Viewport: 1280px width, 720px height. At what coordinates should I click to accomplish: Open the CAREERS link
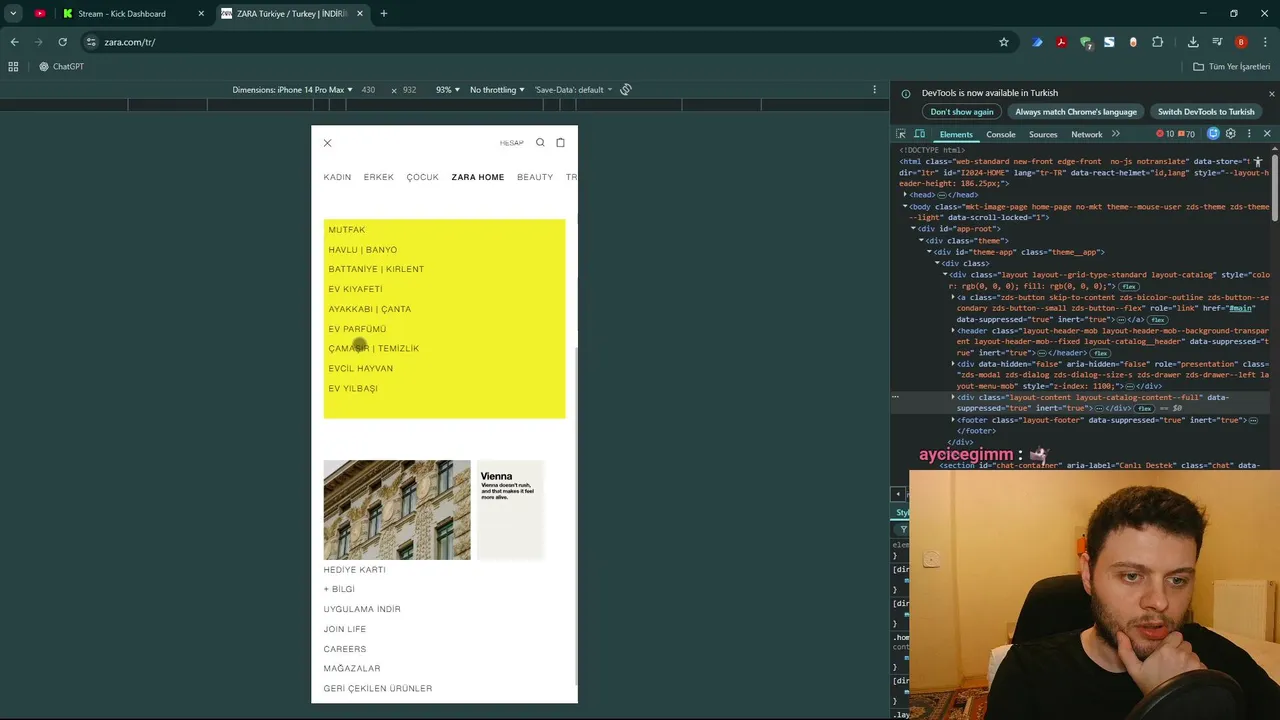(345, 649)
